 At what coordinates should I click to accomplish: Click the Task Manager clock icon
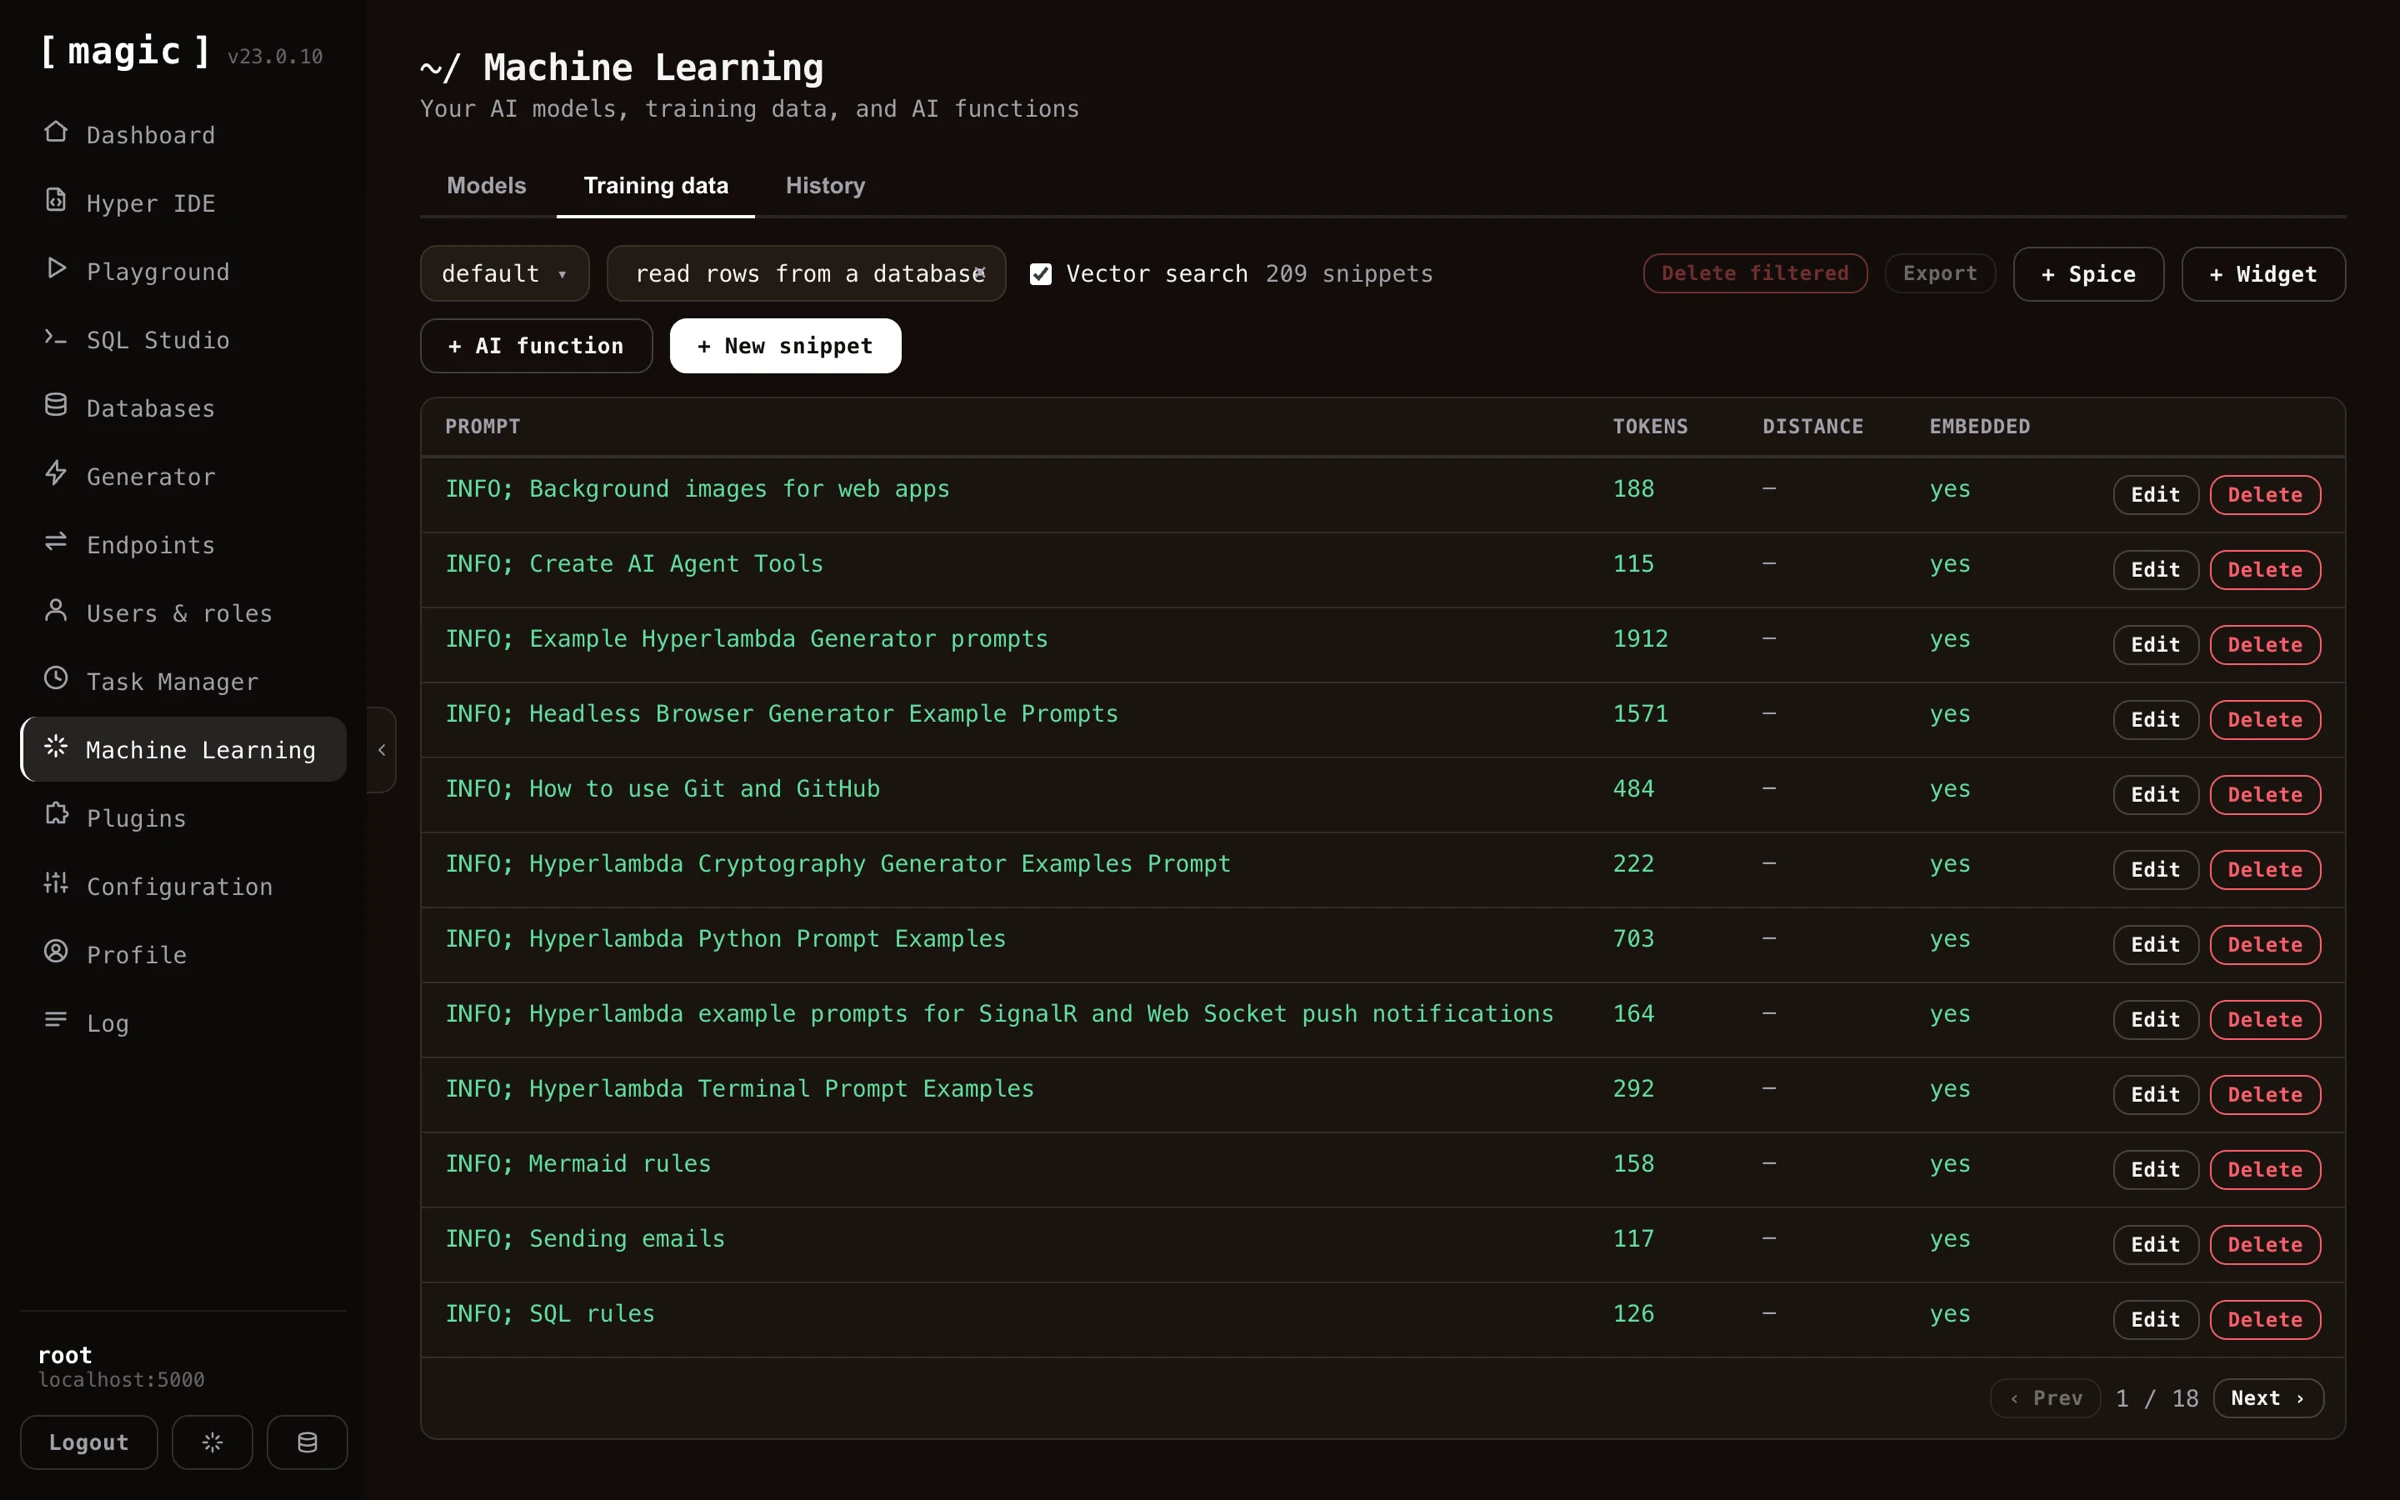click(56, 679)
